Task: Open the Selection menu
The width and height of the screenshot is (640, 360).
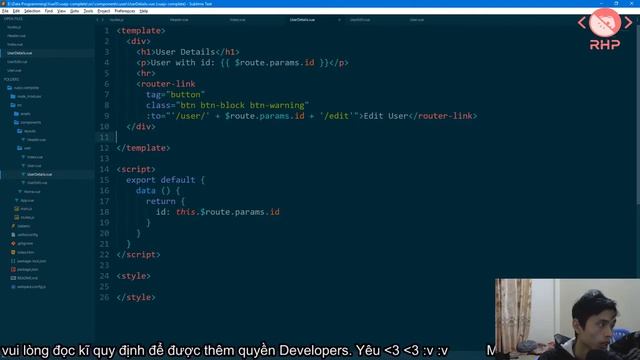Action: (32, 11)
